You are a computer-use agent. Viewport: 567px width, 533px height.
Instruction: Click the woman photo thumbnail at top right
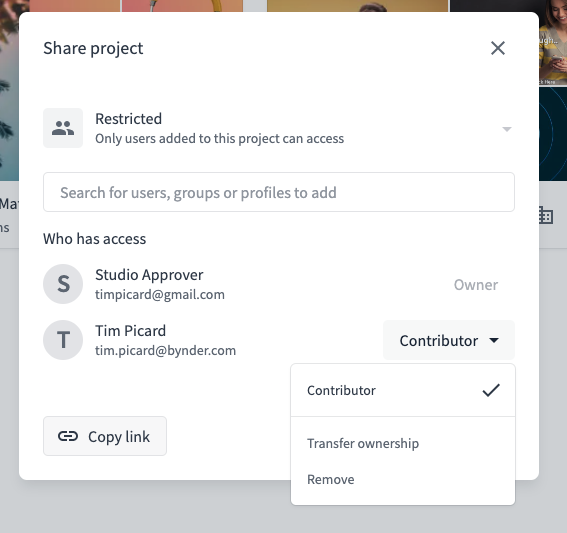click(553, 42)
